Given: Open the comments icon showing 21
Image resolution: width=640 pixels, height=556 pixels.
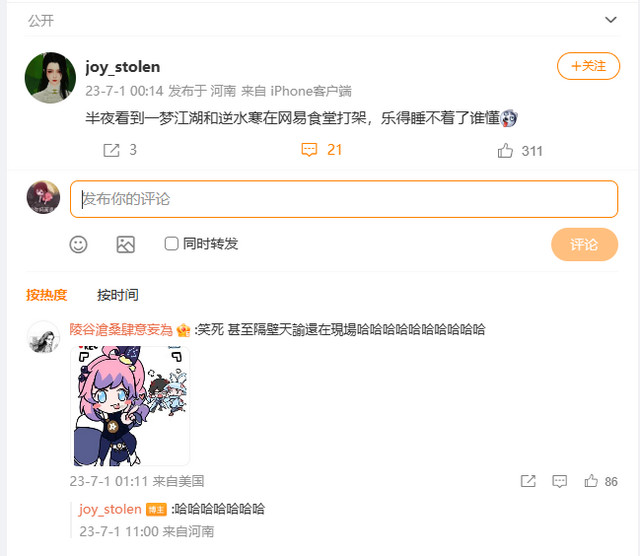Looking at the screenshot, I should coord(309,150).
